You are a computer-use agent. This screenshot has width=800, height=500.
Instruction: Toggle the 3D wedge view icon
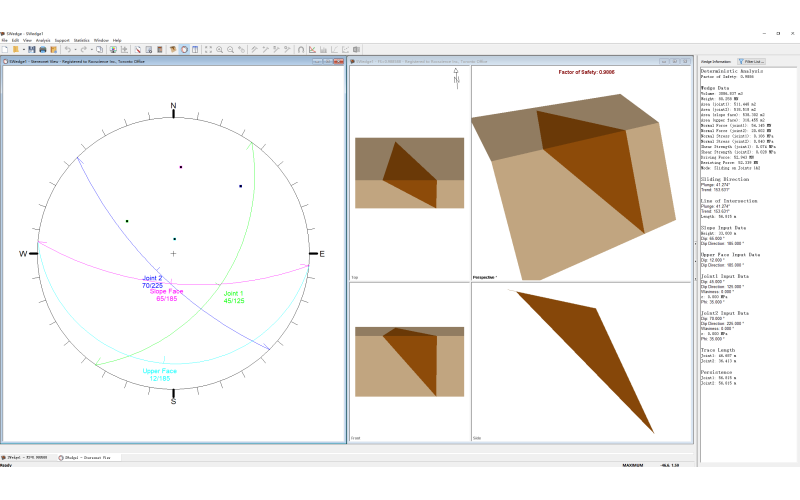[173, 49]
